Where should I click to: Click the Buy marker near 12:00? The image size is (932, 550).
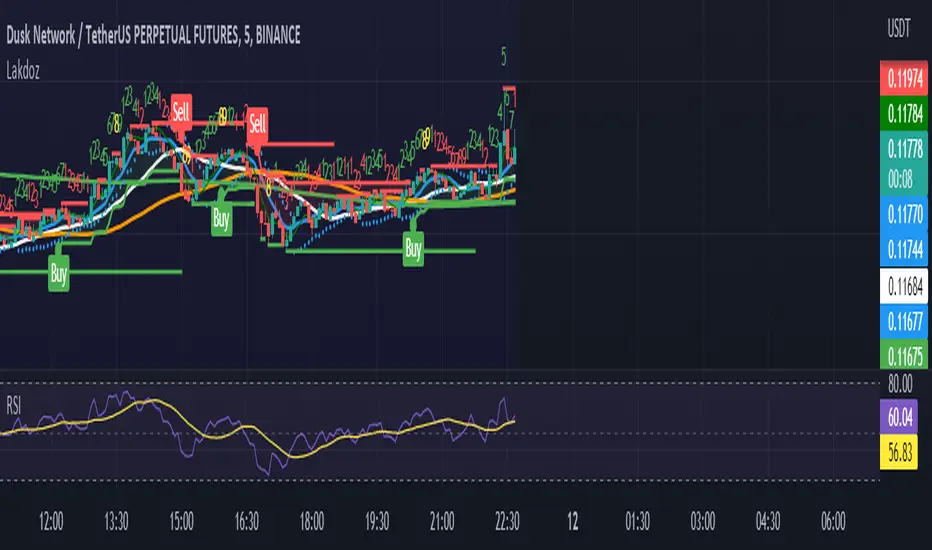pyautogui.click(x=59, y=274)
